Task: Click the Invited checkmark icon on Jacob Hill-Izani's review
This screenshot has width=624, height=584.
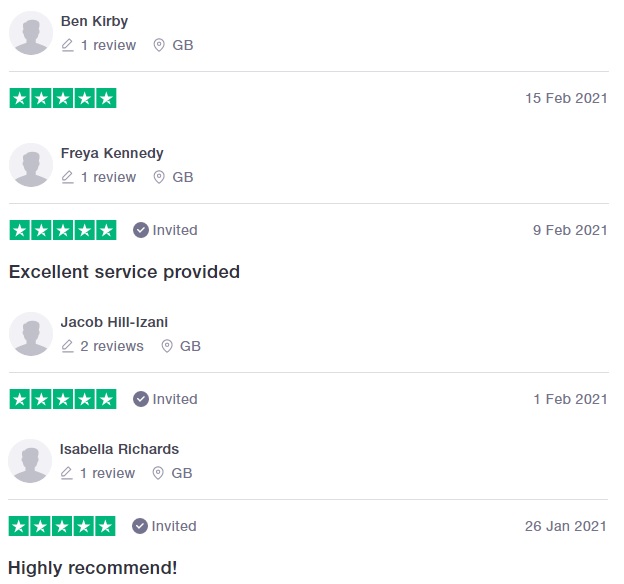Action: tap(141, 399)
